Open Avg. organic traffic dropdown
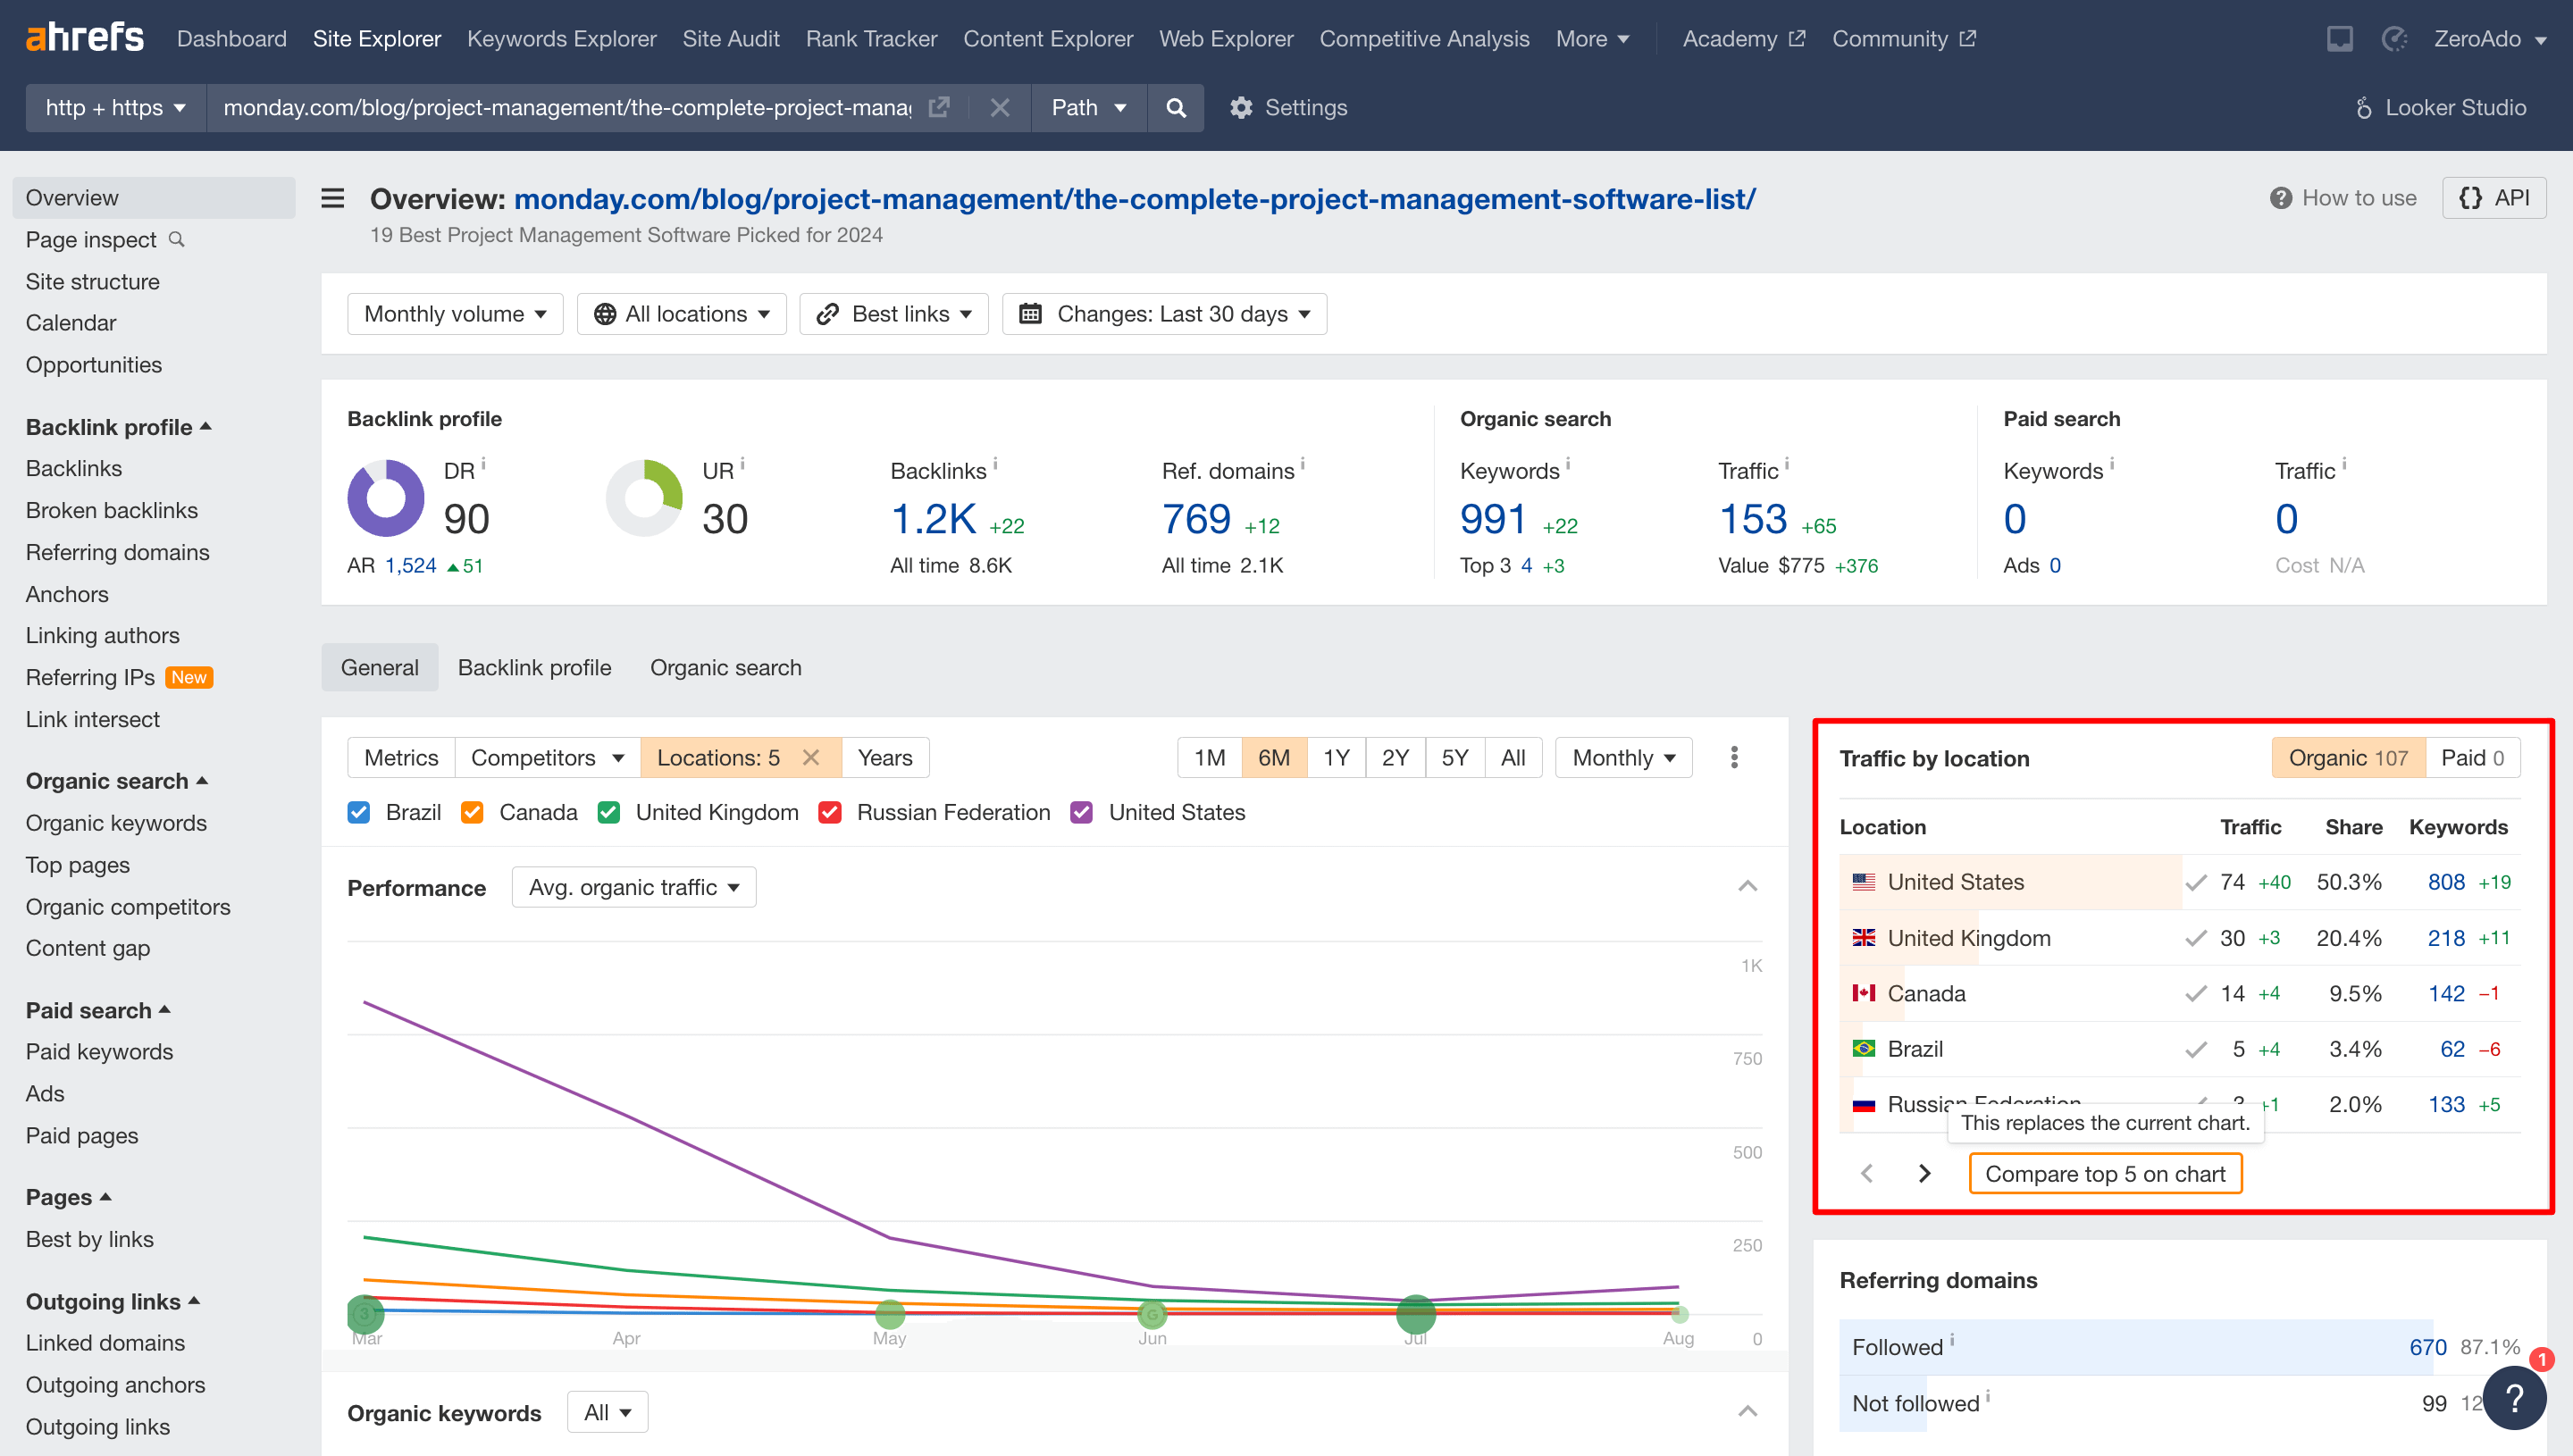 [634, 887]
